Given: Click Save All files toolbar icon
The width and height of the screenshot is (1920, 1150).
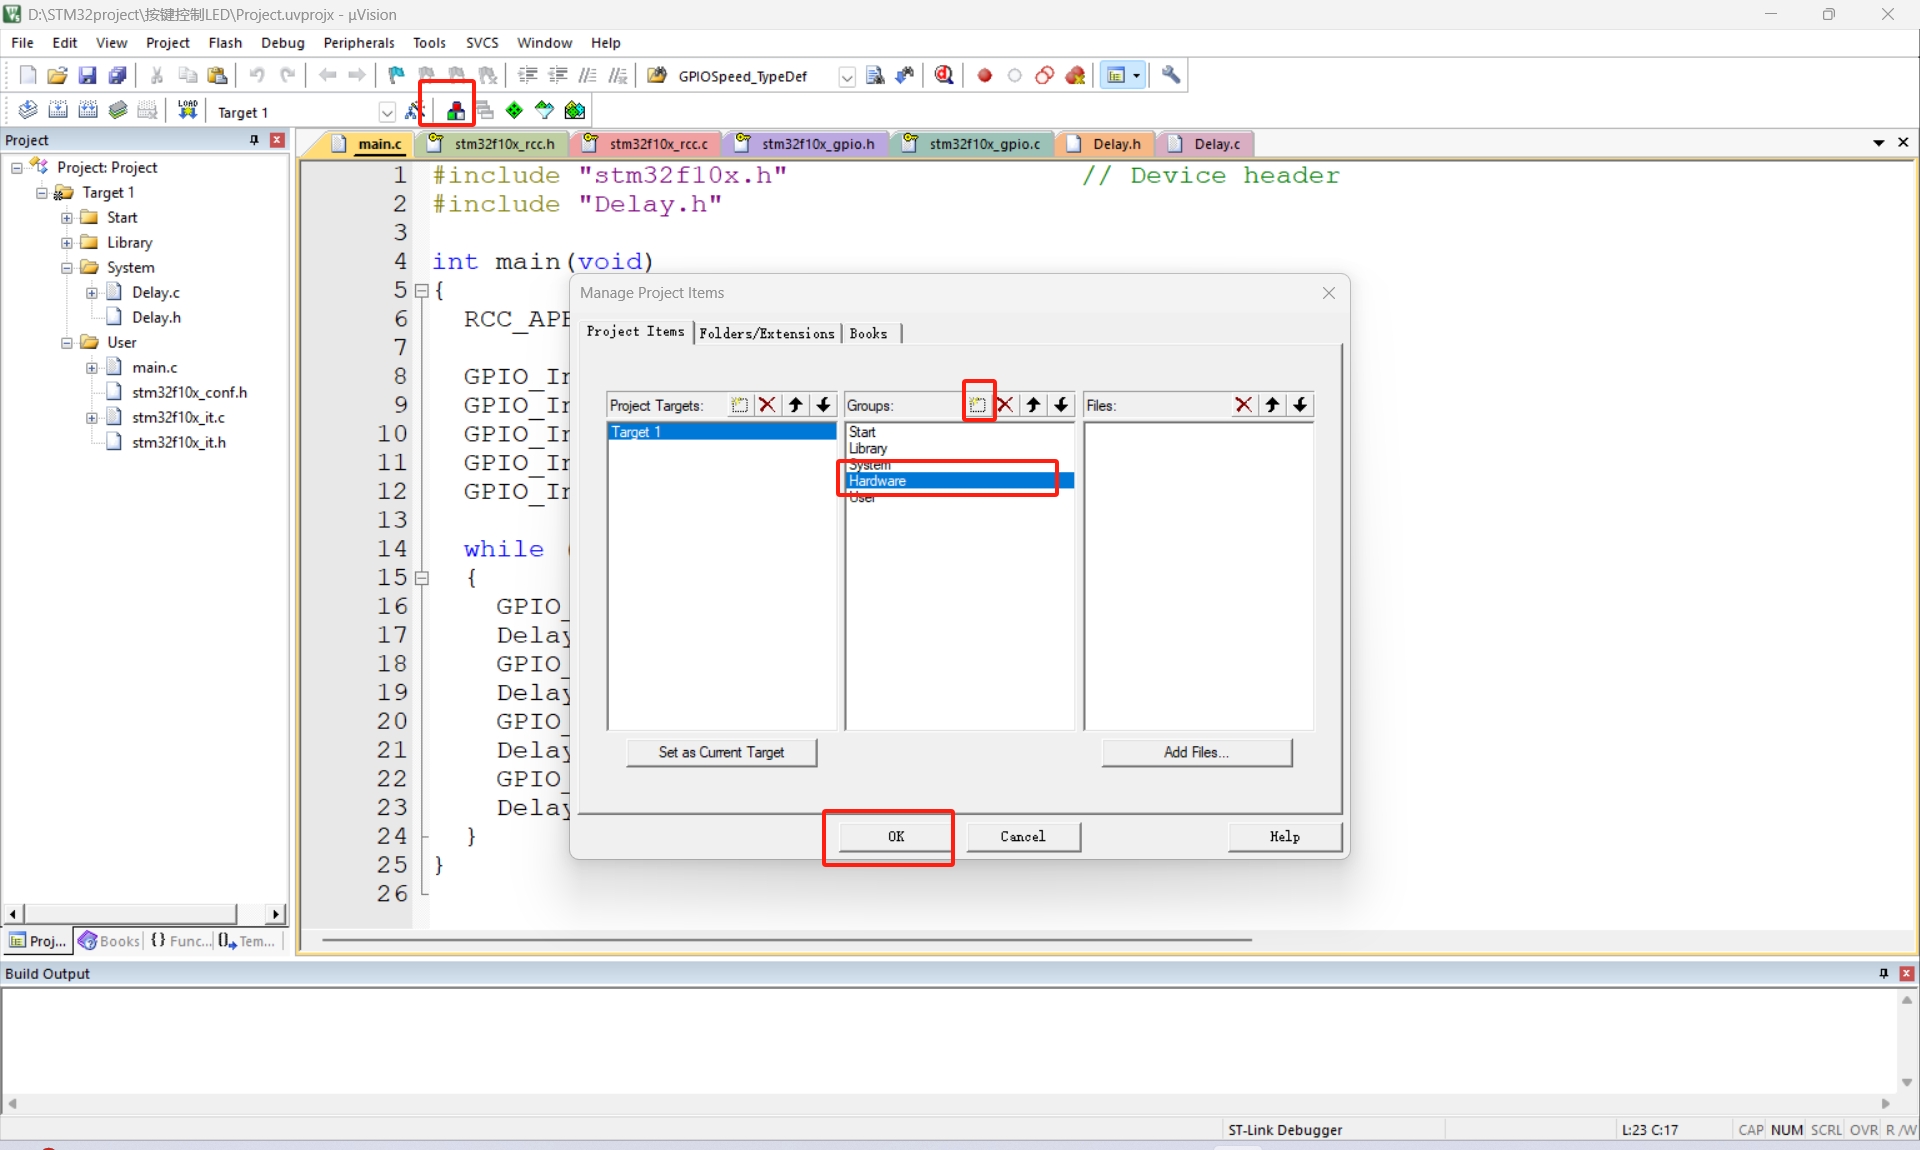Looking at the screenshot, I should [x=117, y=76].
